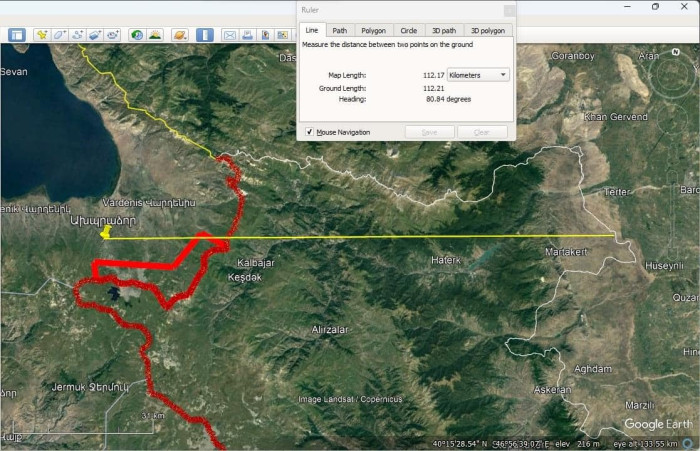
Task: Select the Polygon tab in Ruler
Action: click(373, 31)
